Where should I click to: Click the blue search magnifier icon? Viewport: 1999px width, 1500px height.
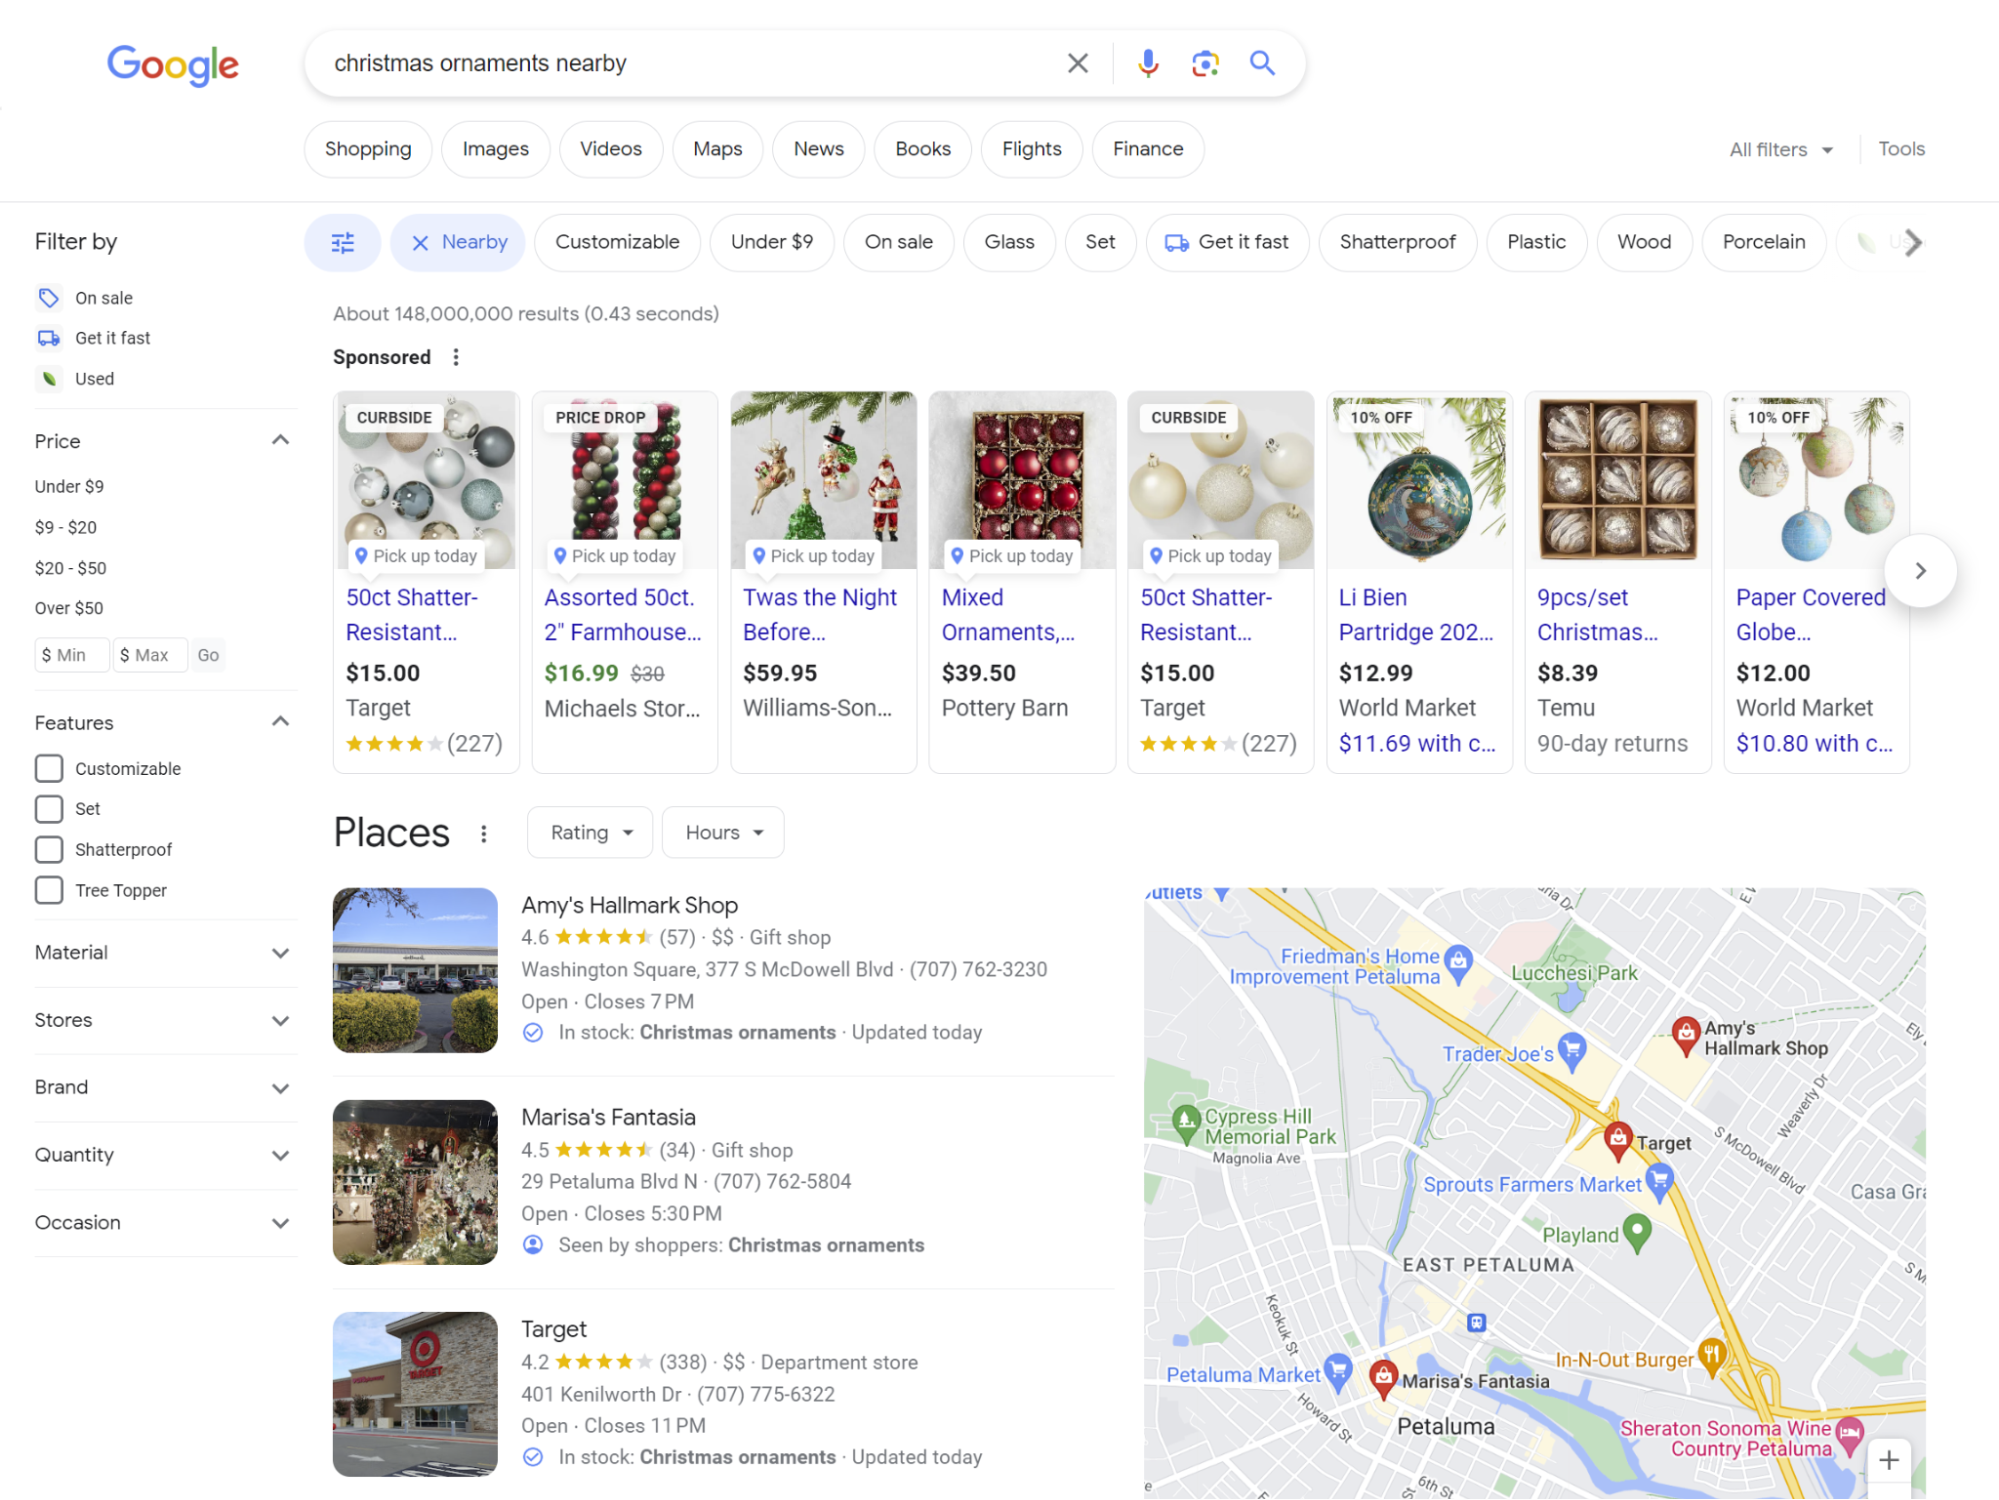click(x=1262, y=63)
